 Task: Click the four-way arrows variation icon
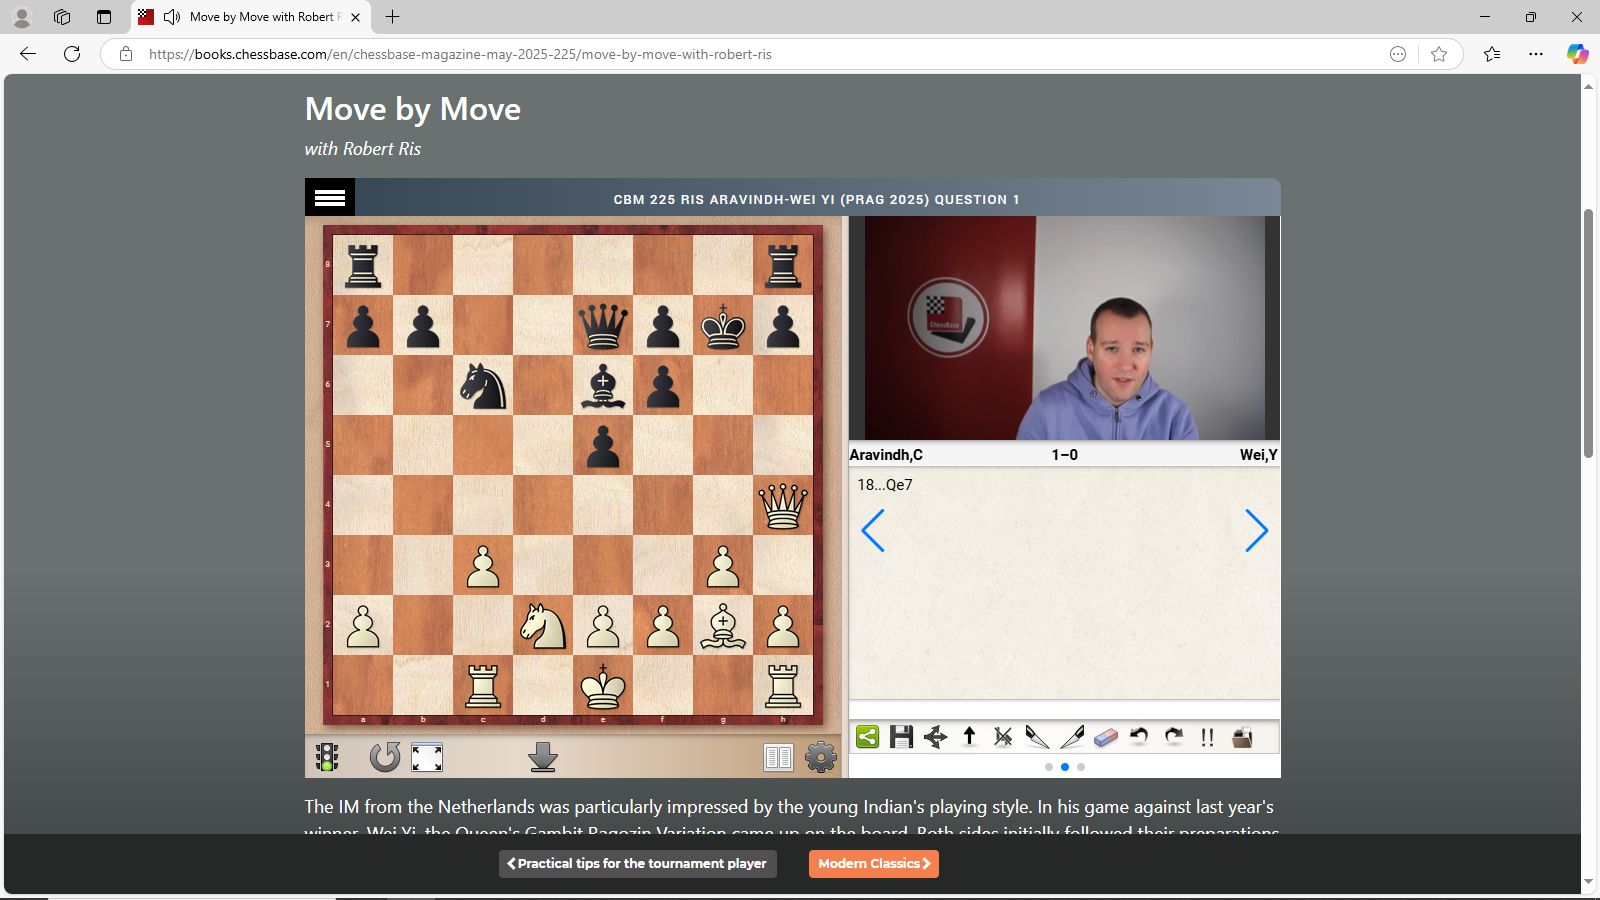[935, 737]
